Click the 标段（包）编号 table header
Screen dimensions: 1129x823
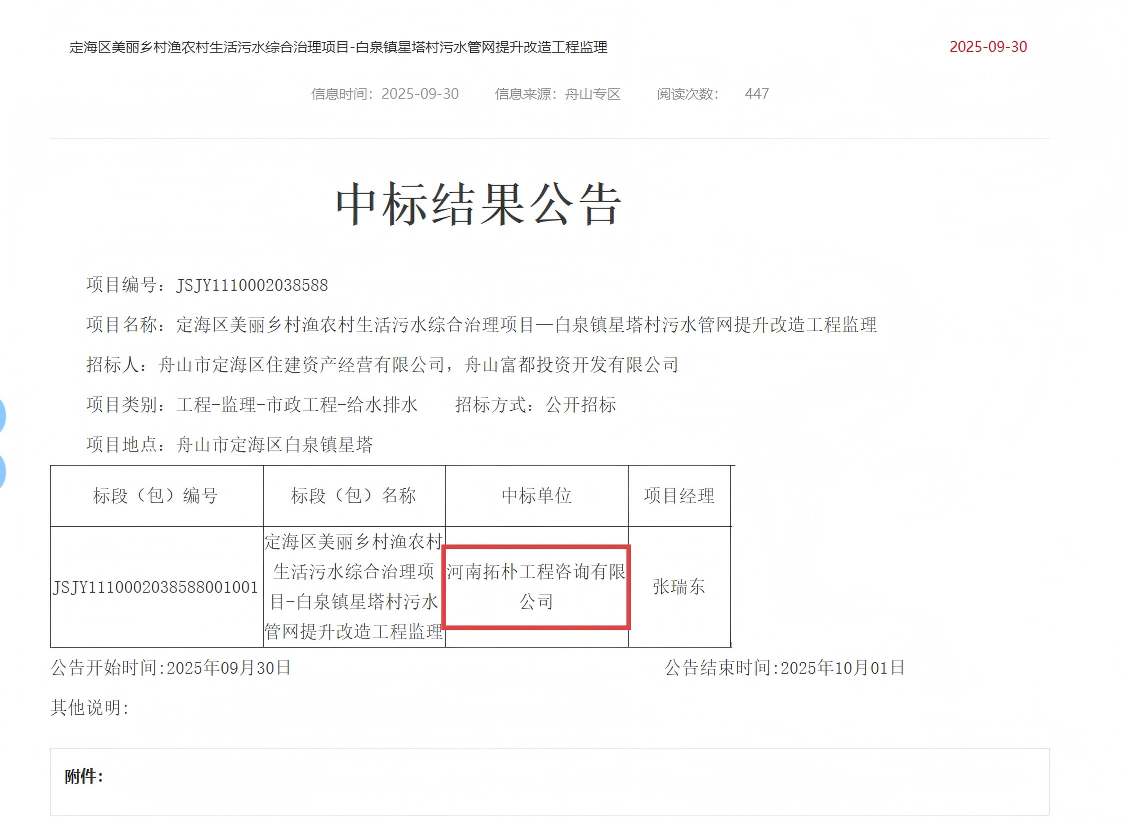(155, 495)
